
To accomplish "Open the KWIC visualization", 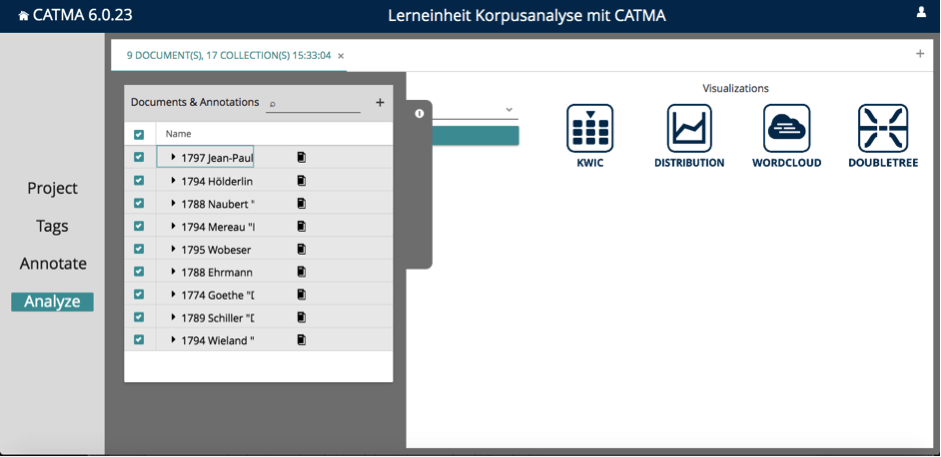I will [589, 128].
